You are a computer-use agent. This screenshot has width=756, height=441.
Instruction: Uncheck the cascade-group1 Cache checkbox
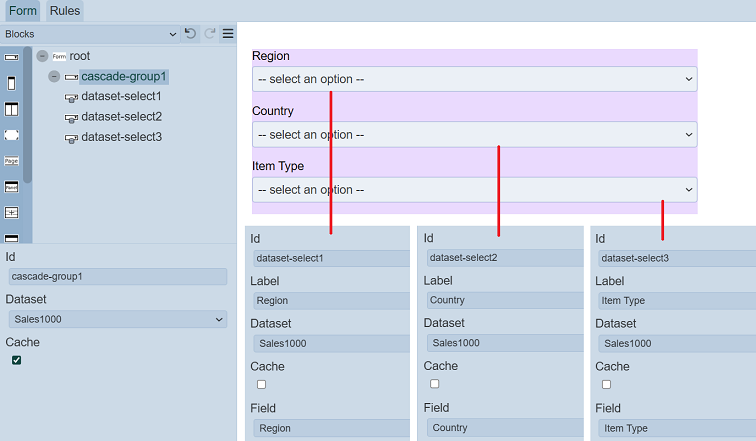pyautogui.click(x=16, y=360)
